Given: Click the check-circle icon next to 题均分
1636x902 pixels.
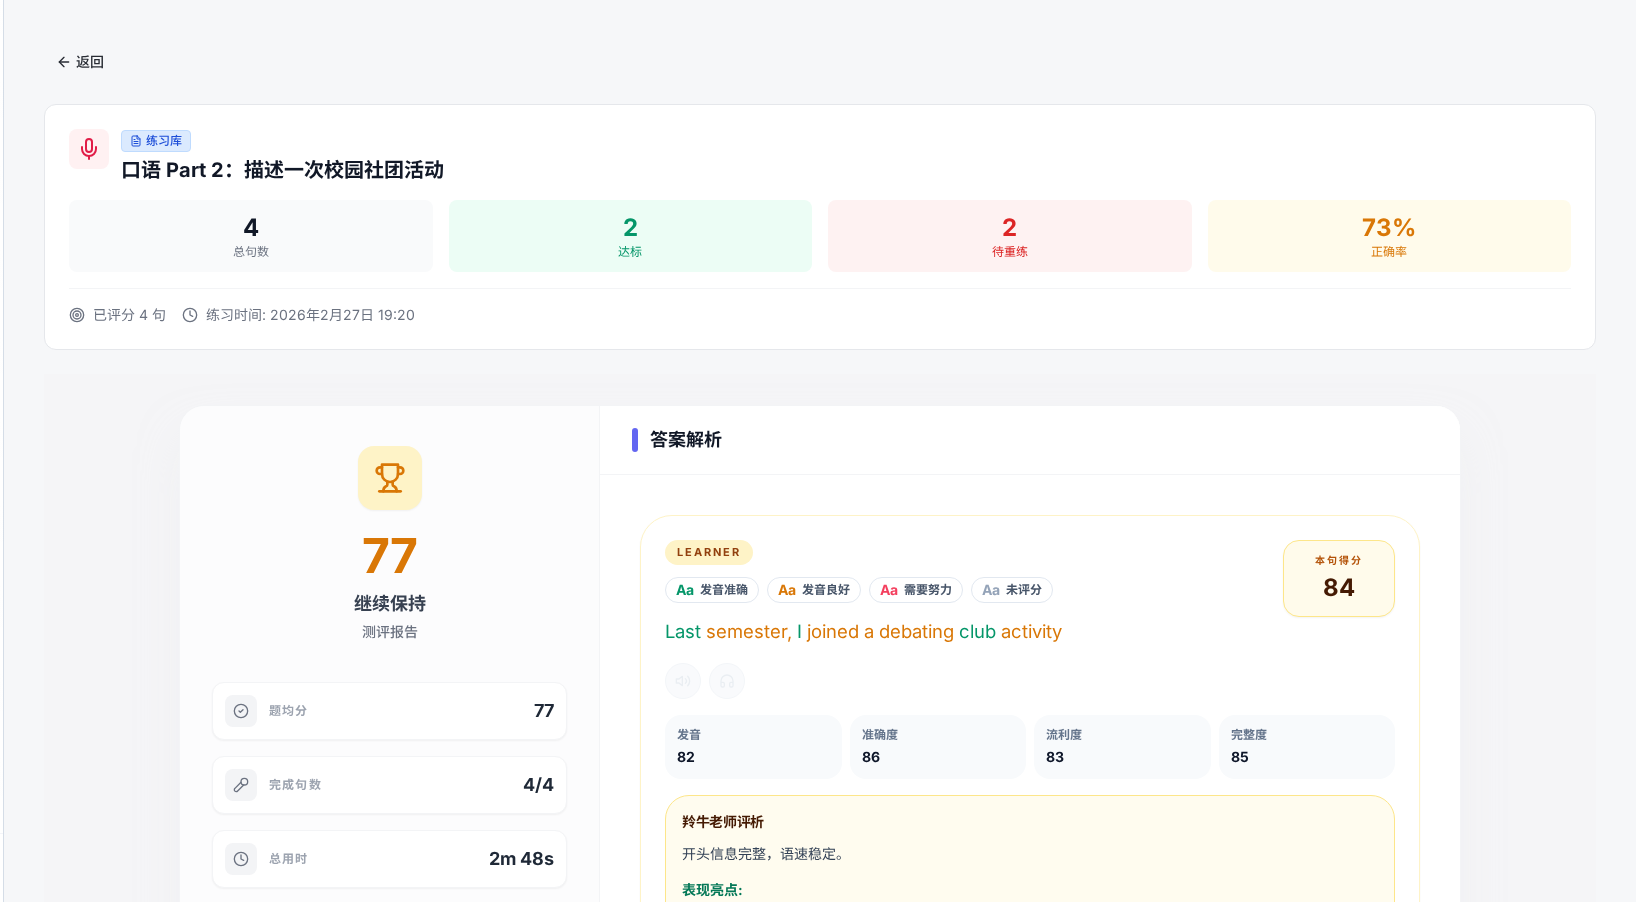Looking at the screenshot, I should click(241, 711).
